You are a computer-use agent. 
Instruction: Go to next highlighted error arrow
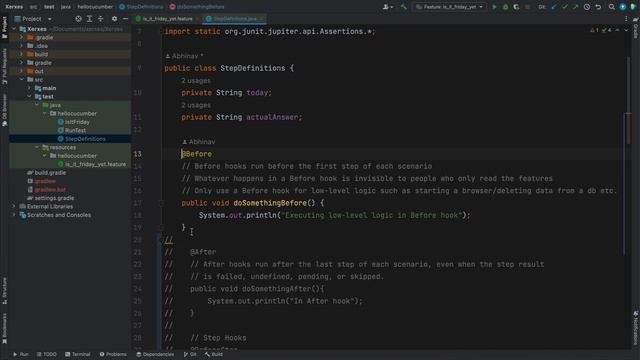626,30
